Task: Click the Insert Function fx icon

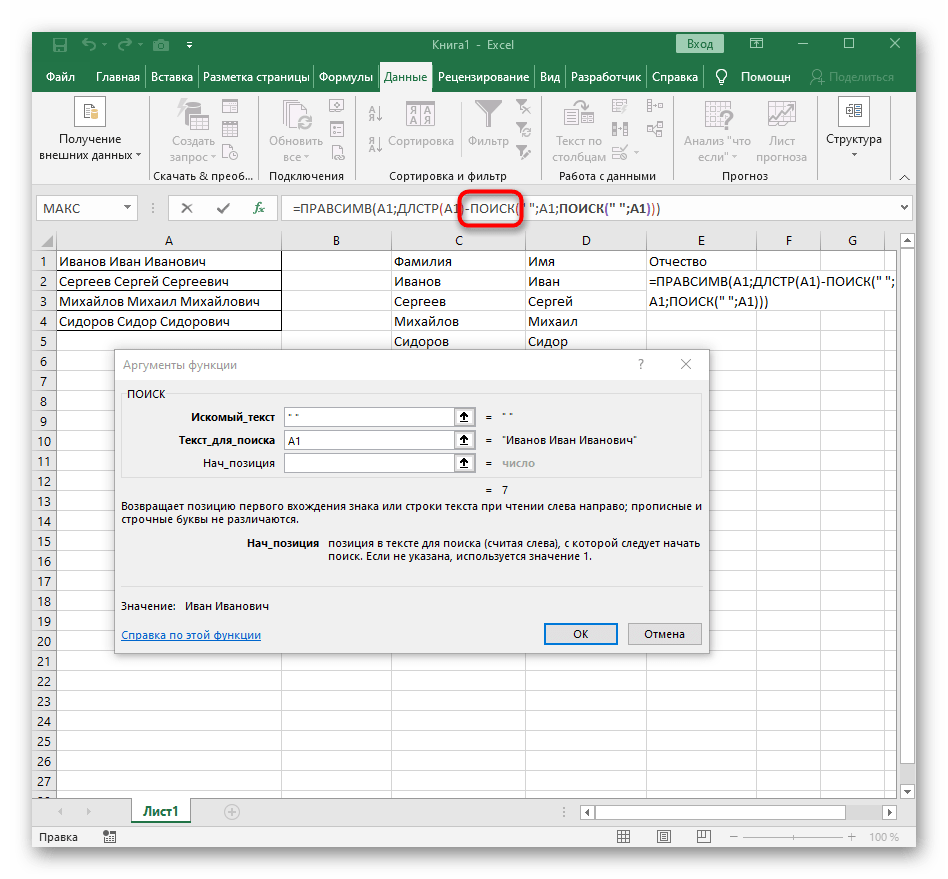Action: pos(258,208)
